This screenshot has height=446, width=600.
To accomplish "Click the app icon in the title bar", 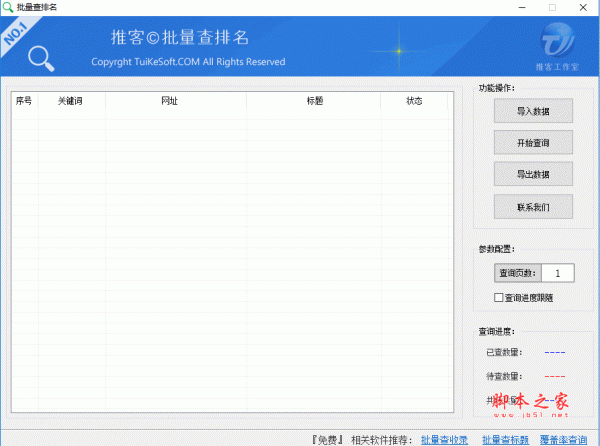I will (8, 7).
